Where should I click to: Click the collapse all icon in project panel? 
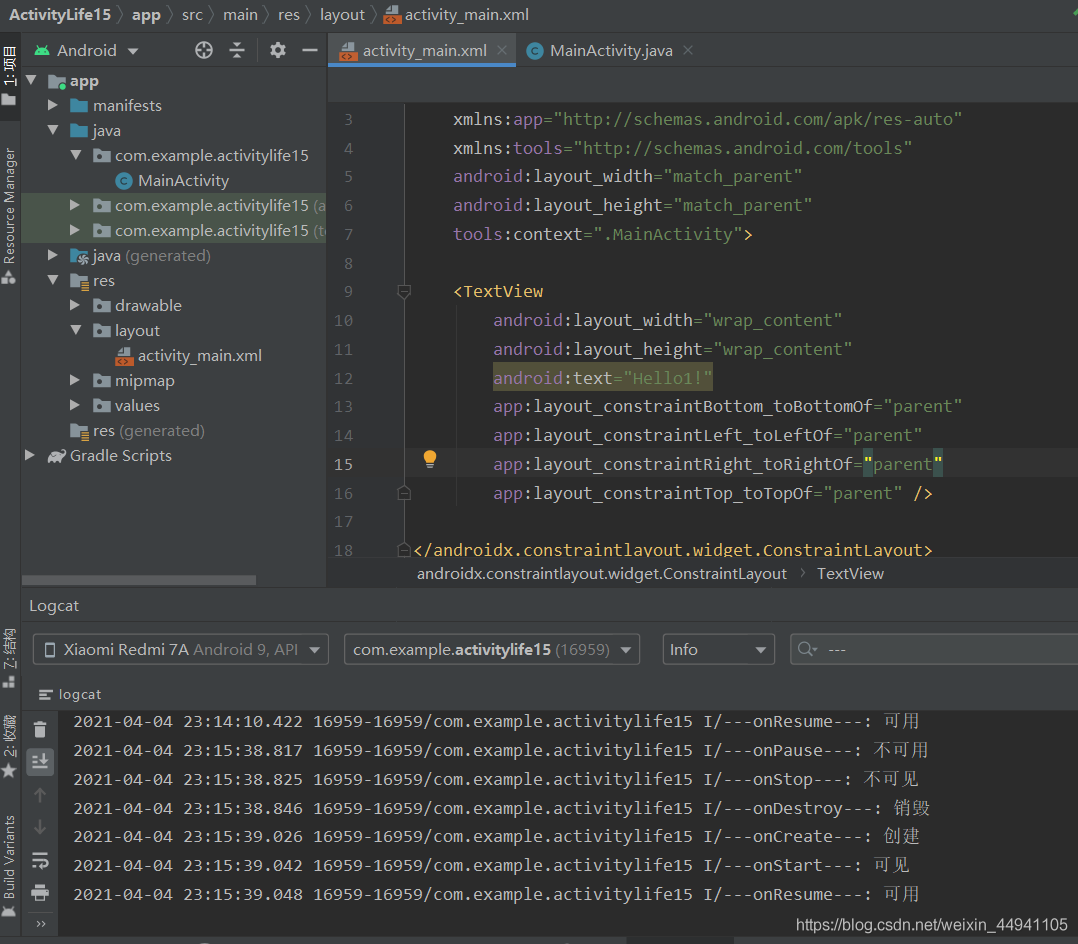[237, 50]
